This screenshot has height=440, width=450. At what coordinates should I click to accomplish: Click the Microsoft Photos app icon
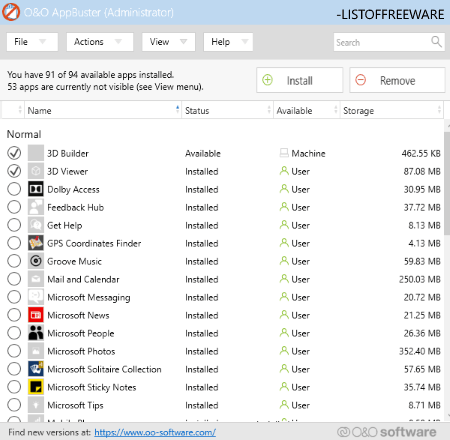click(x=36, y=351)
